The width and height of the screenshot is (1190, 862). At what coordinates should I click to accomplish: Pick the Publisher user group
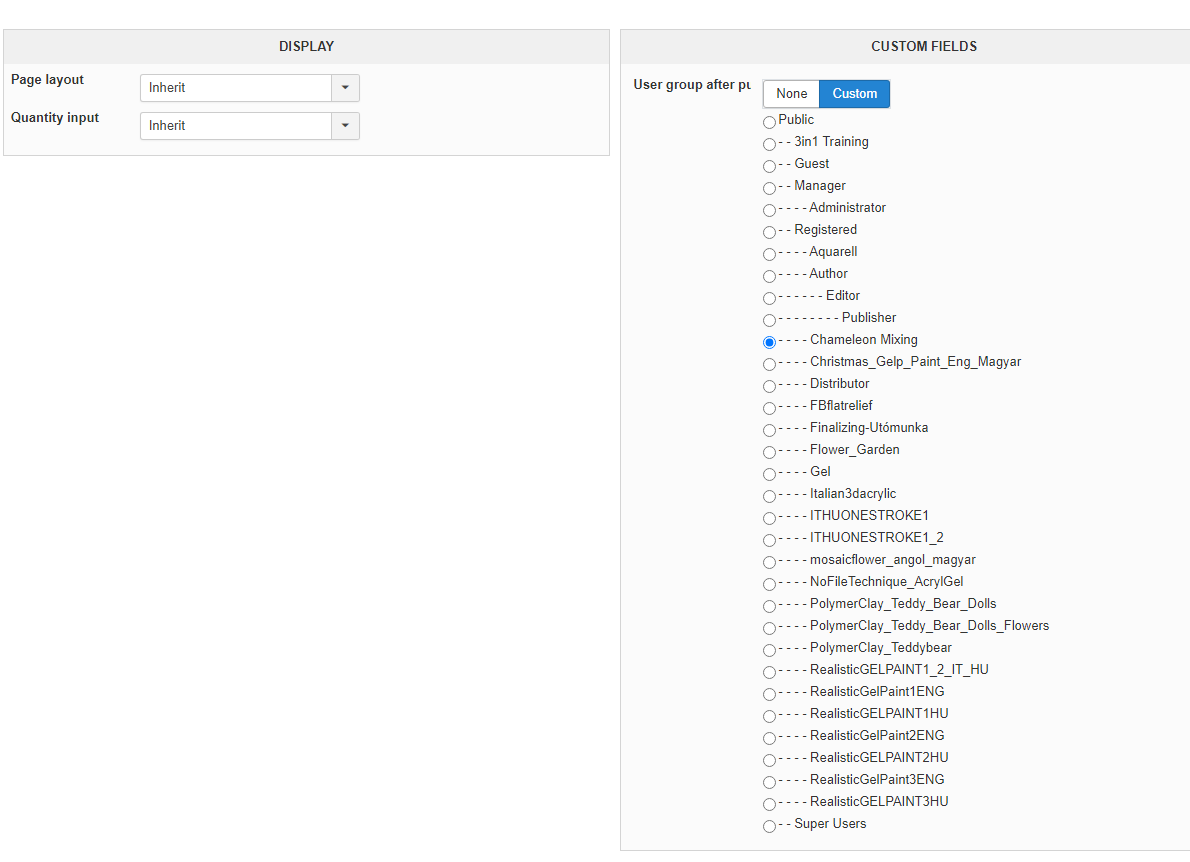pos(769,320)
